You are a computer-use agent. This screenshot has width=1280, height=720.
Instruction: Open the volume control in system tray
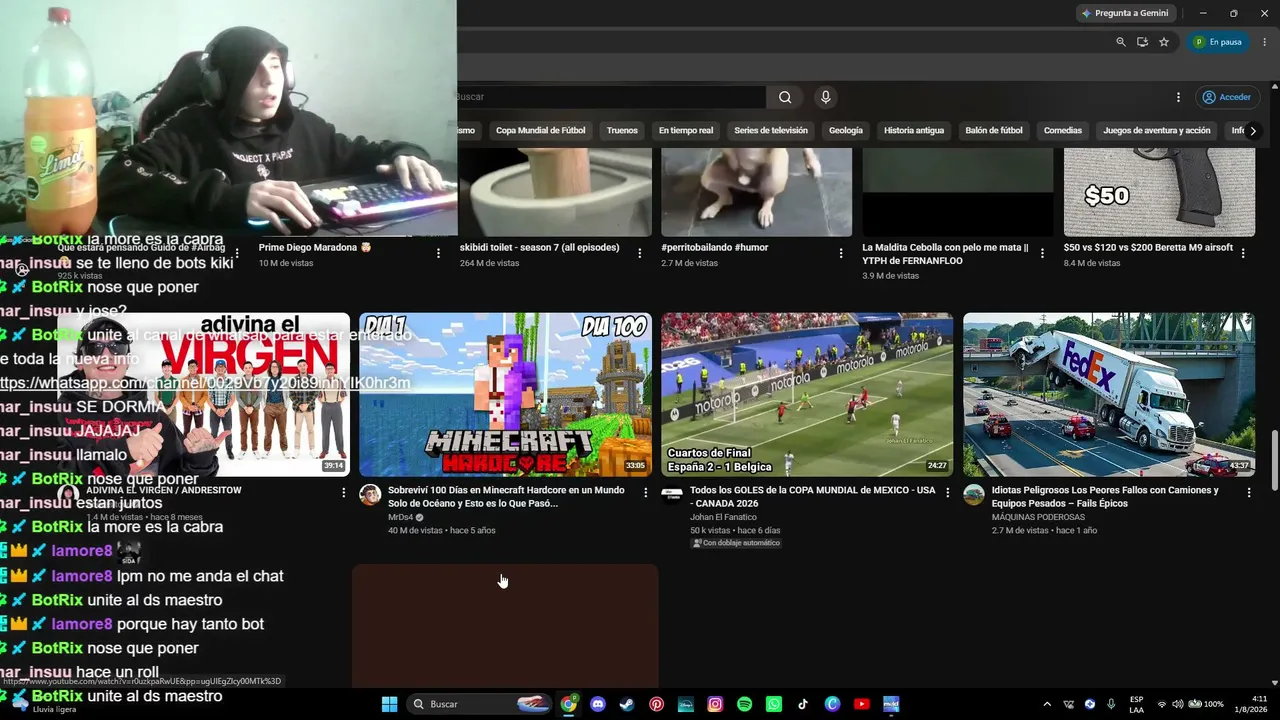pos(1177,704)
